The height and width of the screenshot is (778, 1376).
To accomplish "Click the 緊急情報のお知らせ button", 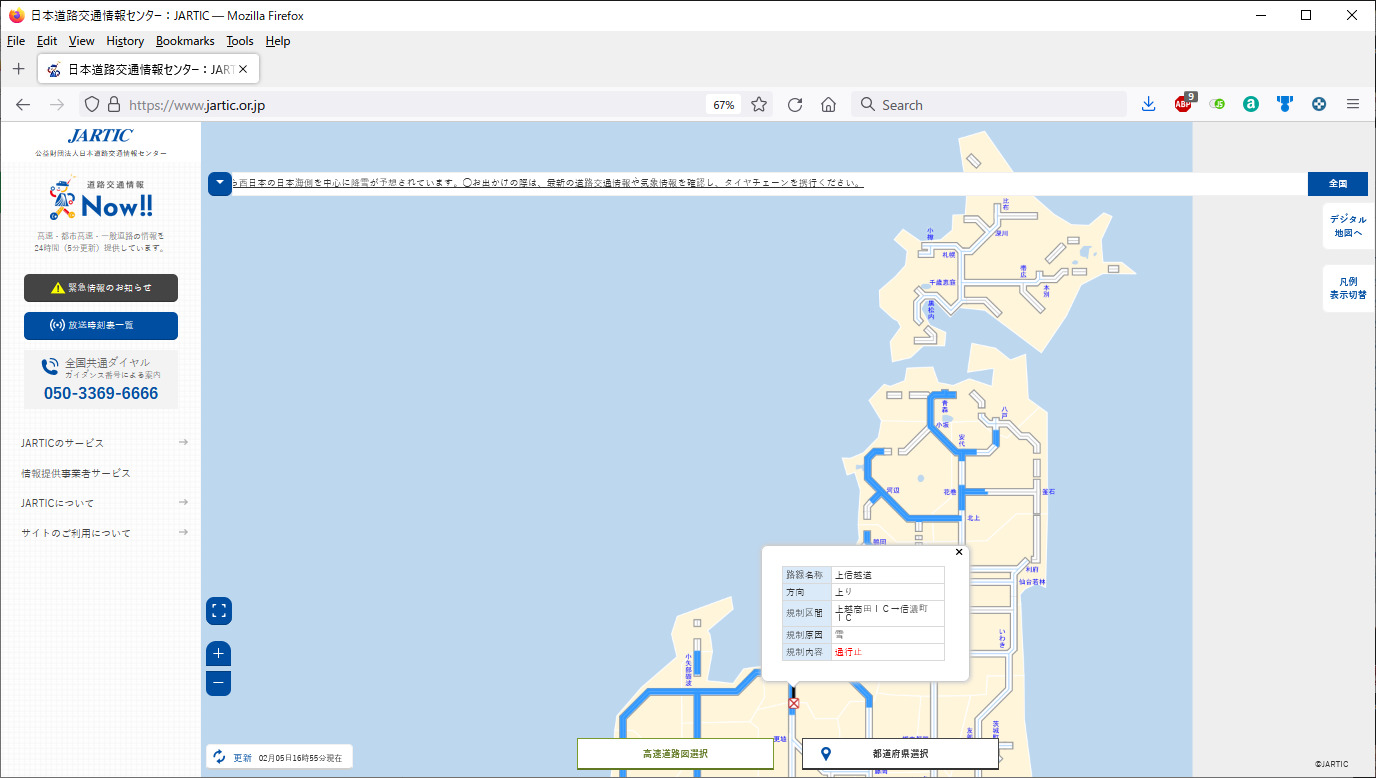I will [101, 288].
